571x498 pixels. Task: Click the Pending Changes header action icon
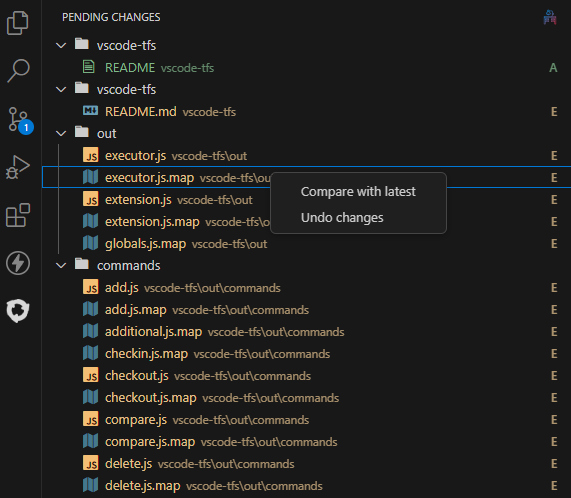[x=550, y=17]
